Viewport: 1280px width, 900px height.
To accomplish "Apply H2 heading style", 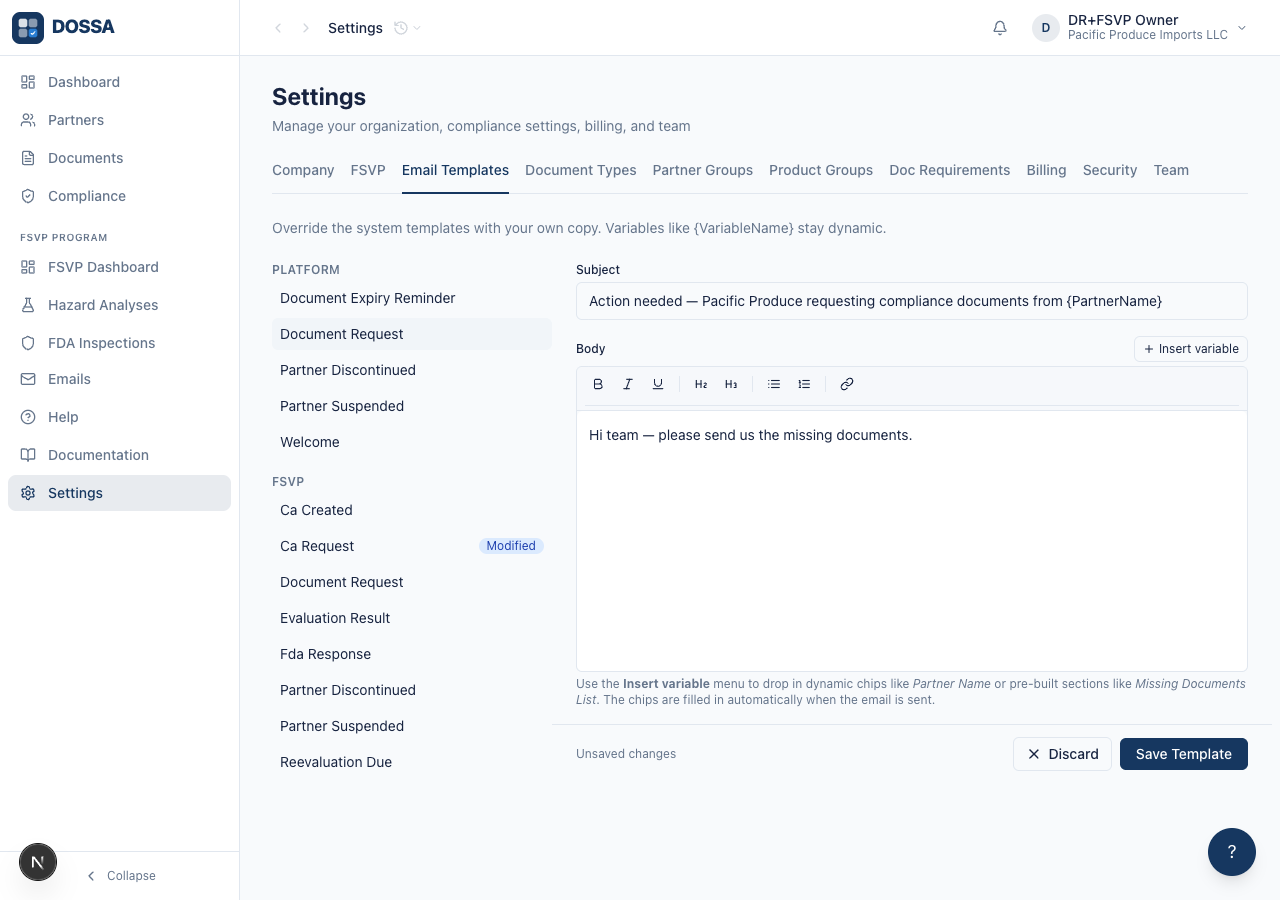I will click(701, 384).
